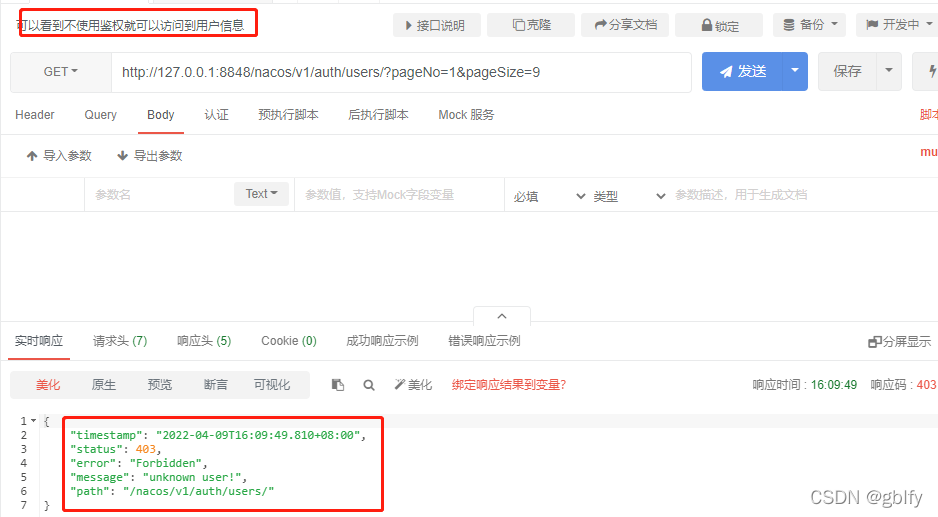Screen dimensions: 938x517
Task: Open the 请求头 (7) tab
Action: pos(120,341)
